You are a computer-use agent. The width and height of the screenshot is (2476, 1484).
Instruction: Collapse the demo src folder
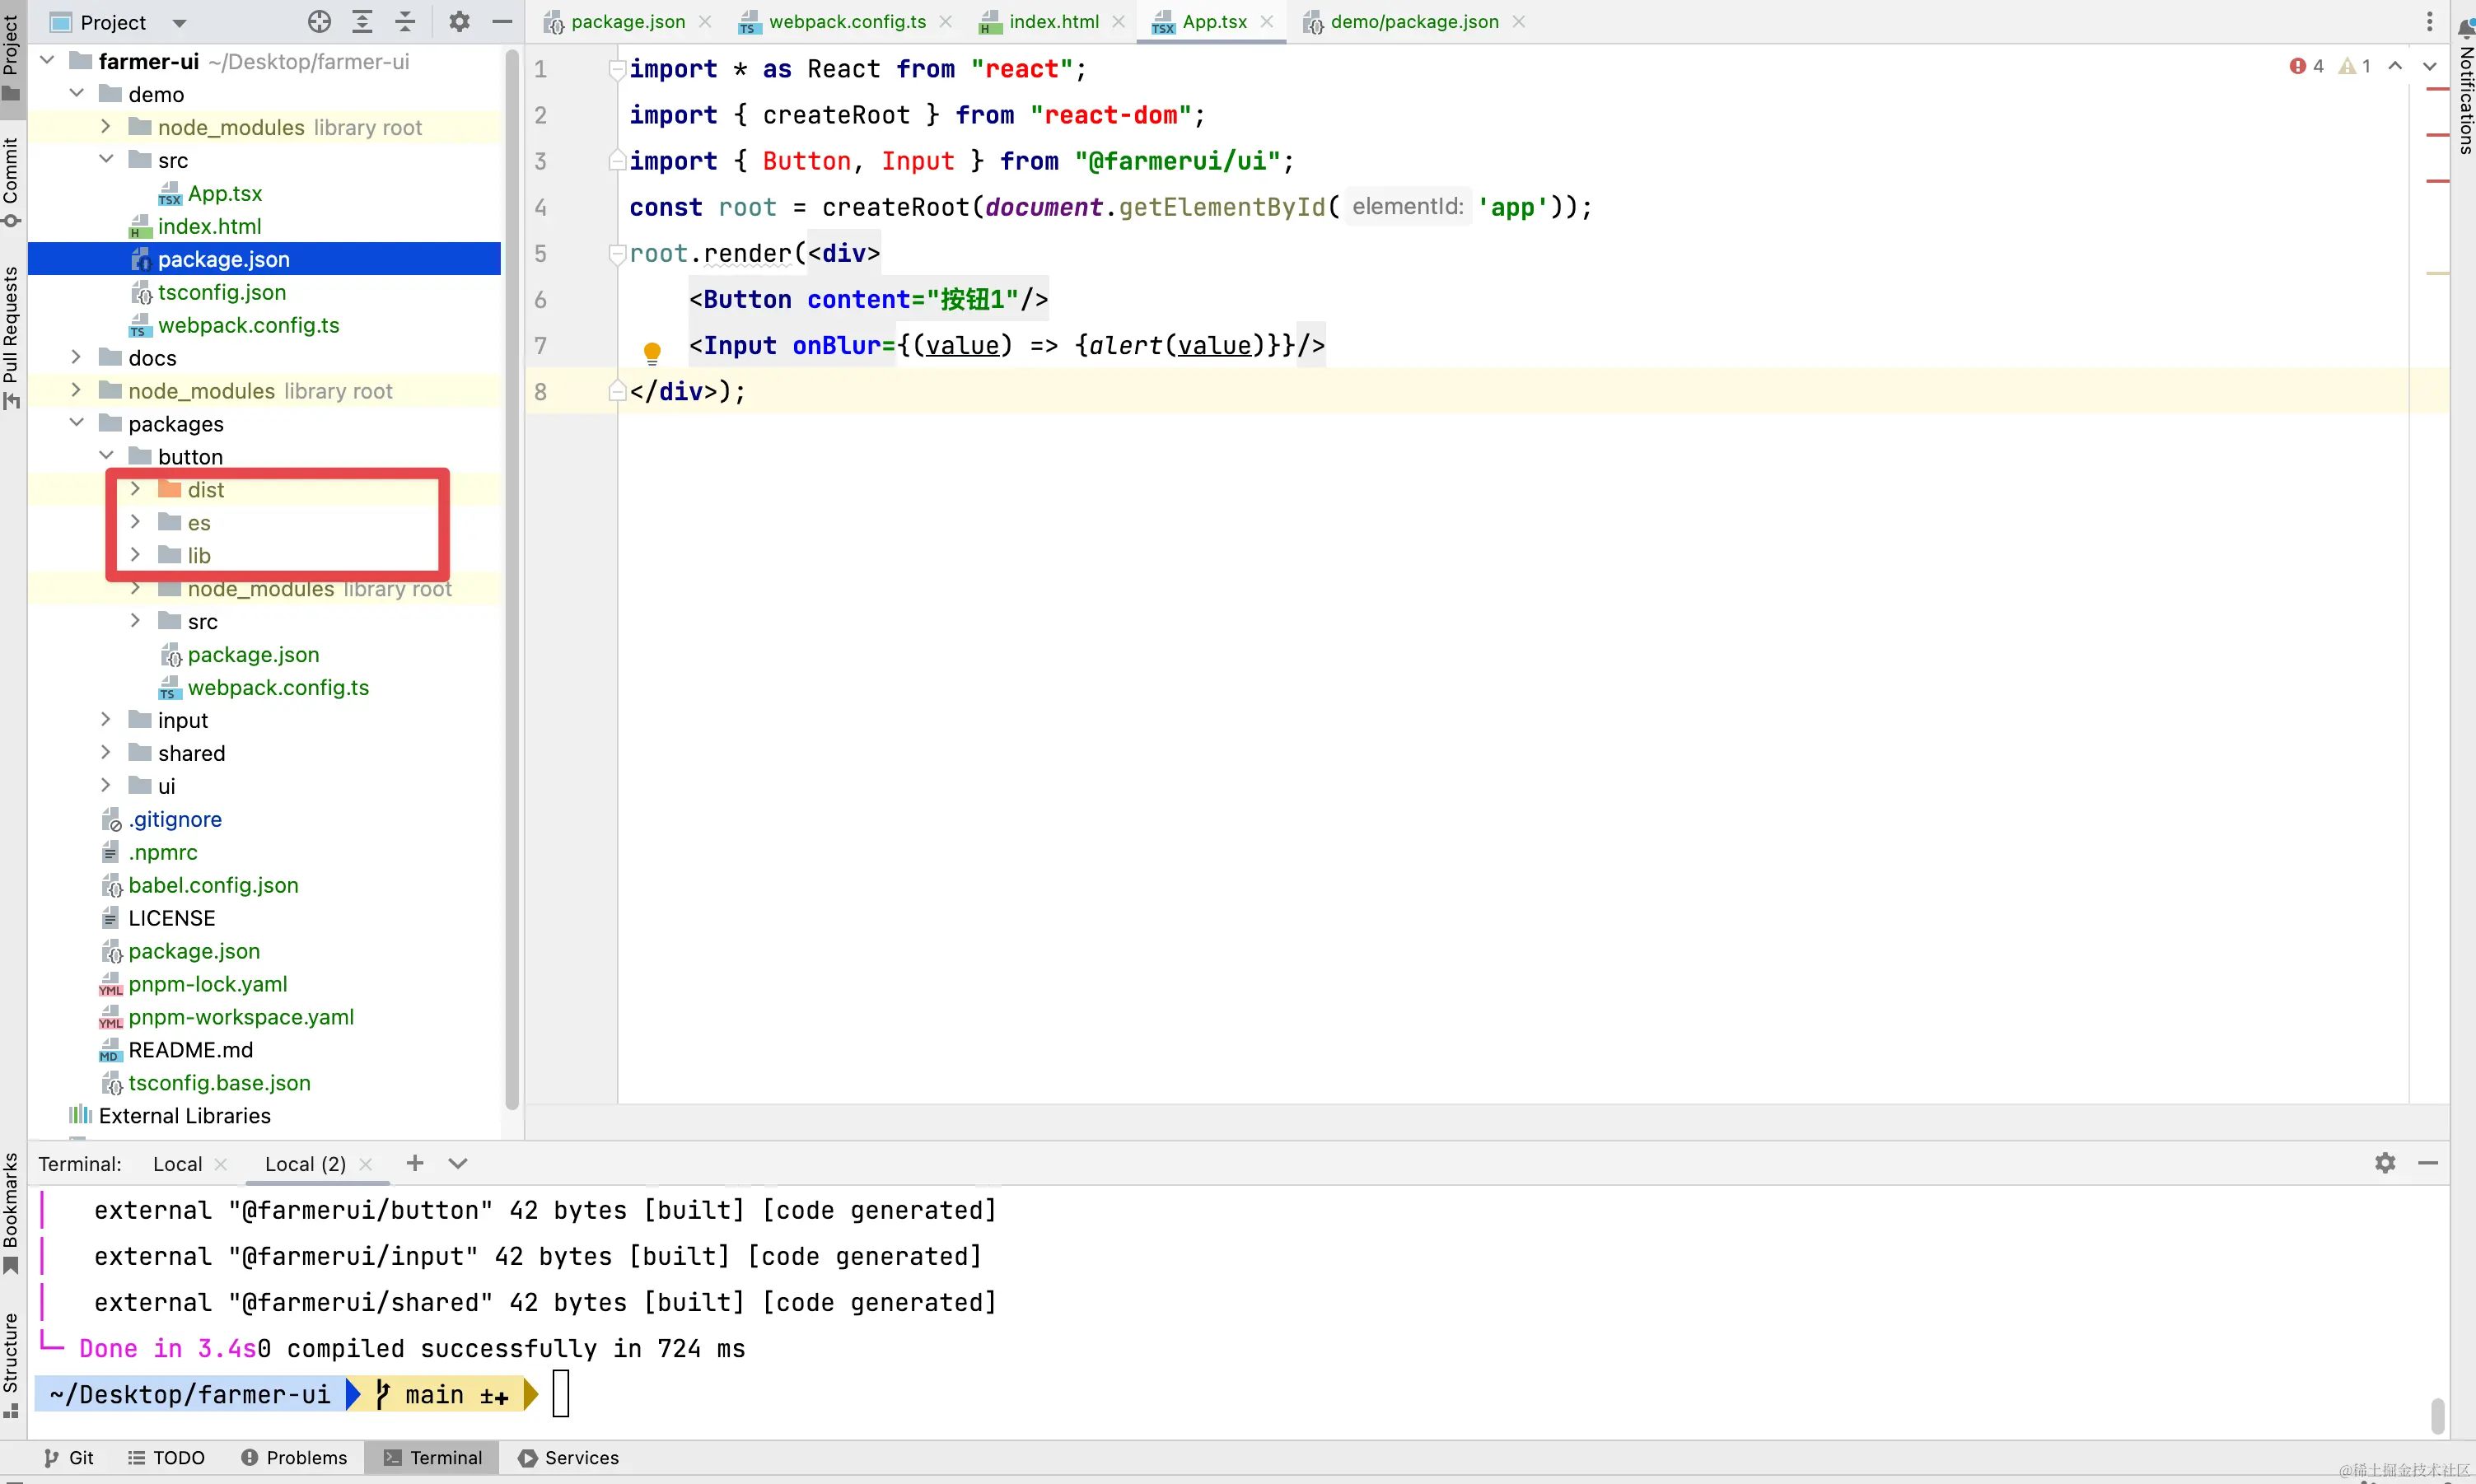tap(106, 160)
